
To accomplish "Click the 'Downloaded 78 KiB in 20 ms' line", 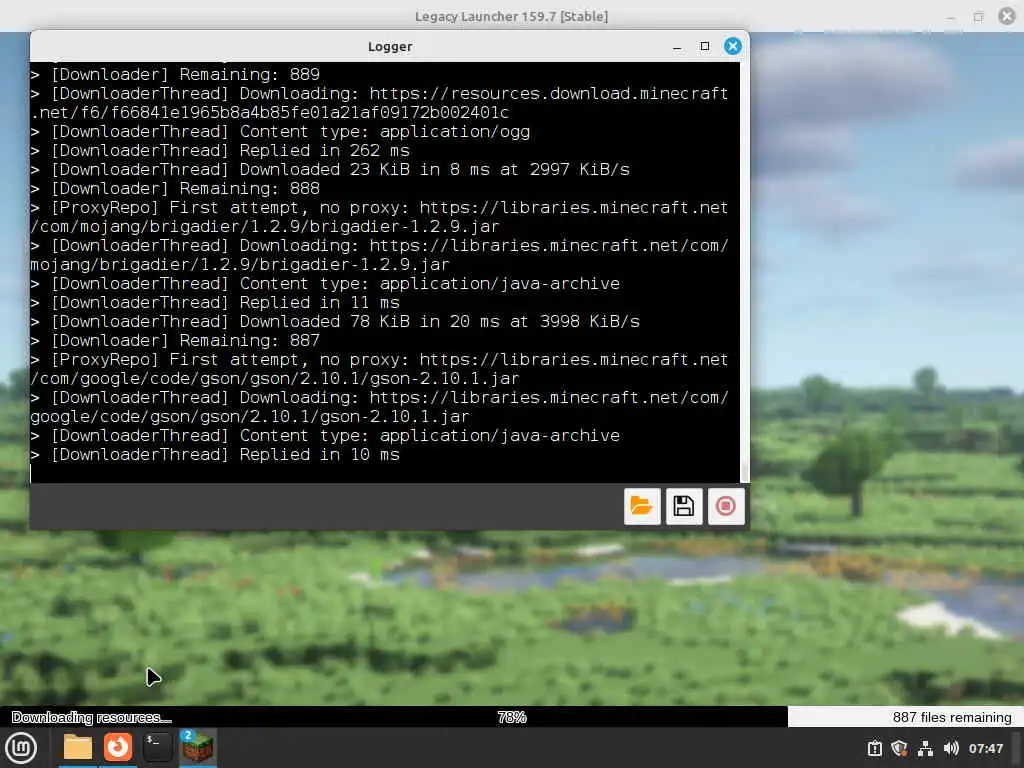I will point(335,321).
